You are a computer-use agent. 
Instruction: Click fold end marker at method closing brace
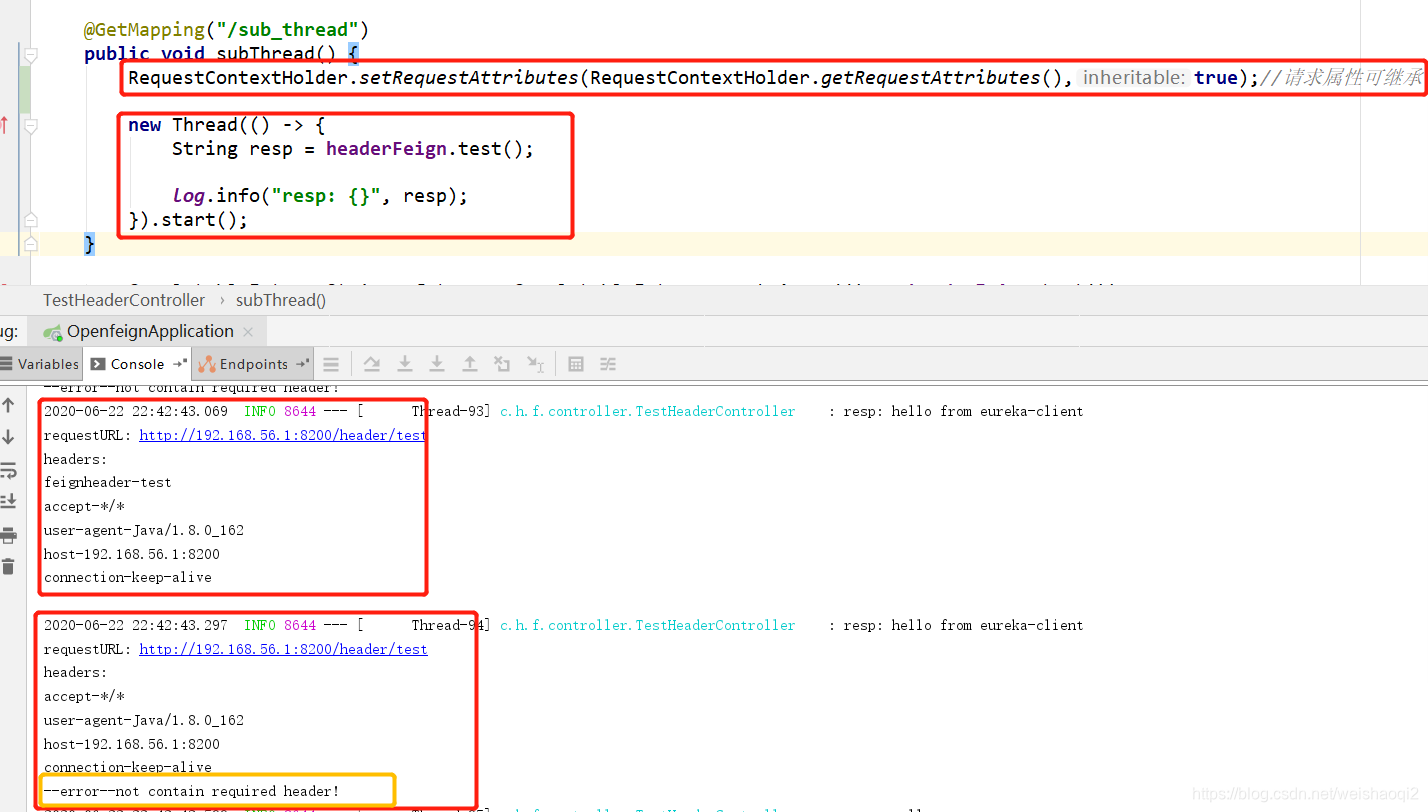coord(31,244)
